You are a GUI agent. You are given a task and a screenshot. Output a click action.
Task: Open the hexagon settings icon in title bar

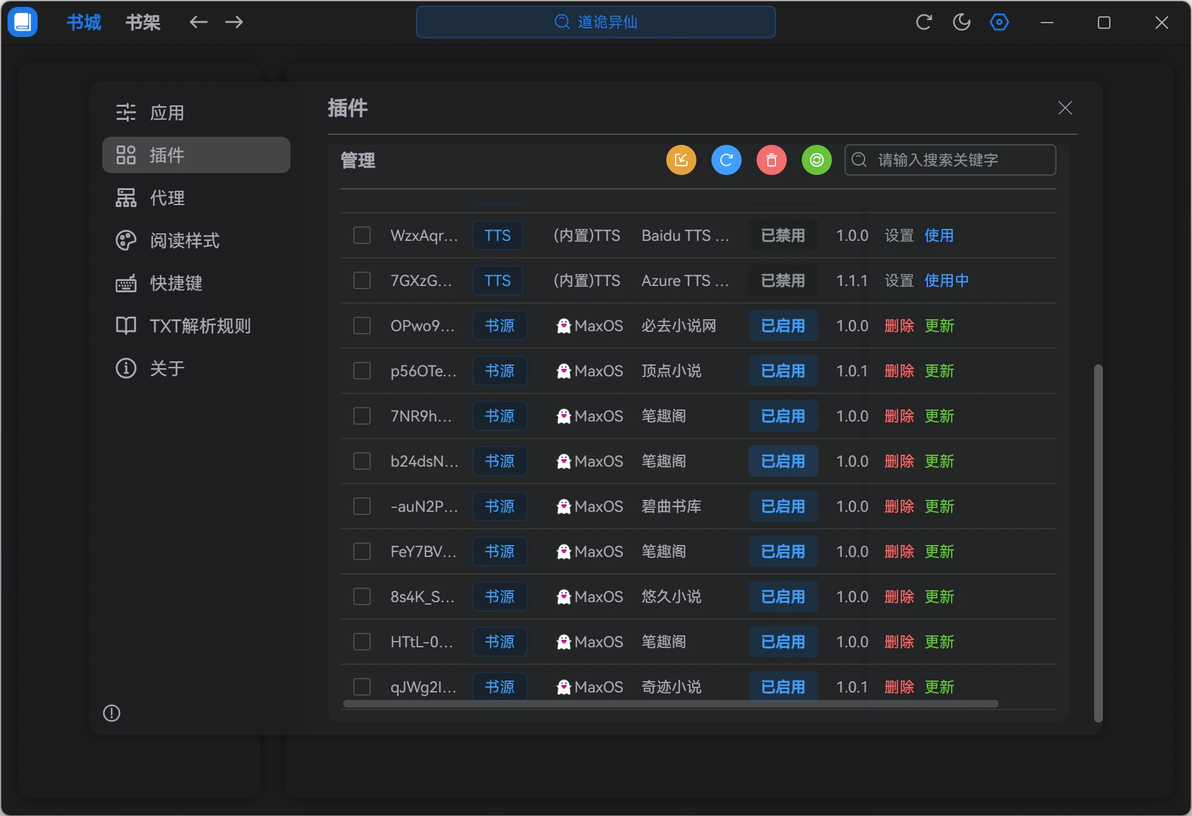[x=999, y=22]
